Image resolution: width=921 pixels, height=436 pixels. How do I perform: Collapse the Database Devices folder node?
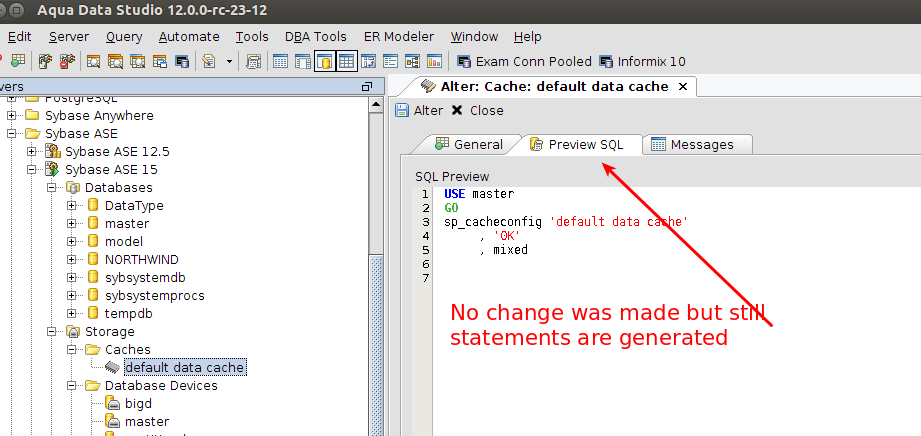click(71, 385)
